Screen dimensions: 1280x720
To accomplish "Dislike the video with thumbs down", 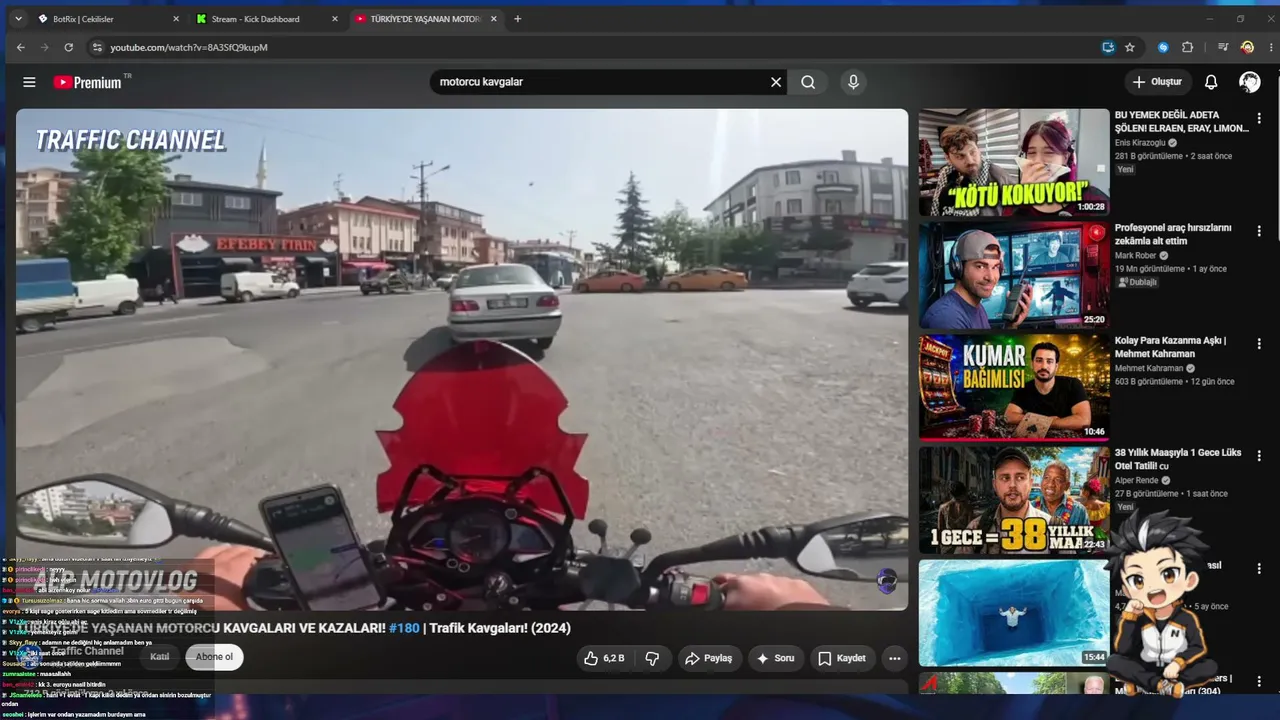I will 652,658.
